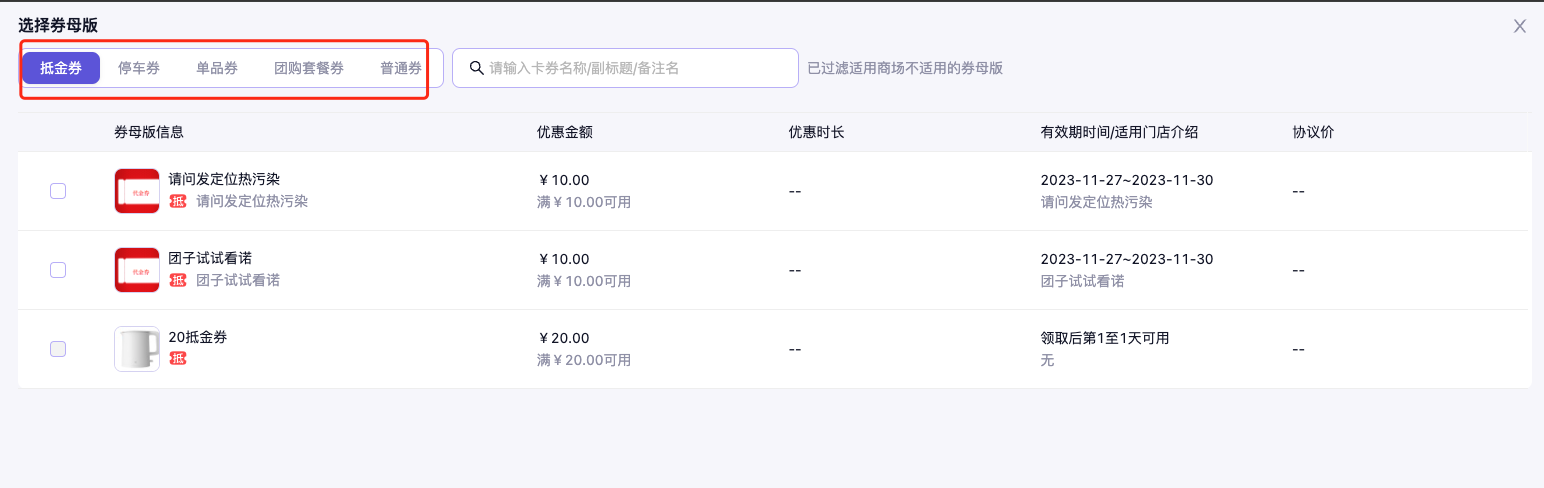This screenshot has height=488, width=1544.
Task: Check the 团子试试看诺 row checkbox
Action: coord(58,270)
